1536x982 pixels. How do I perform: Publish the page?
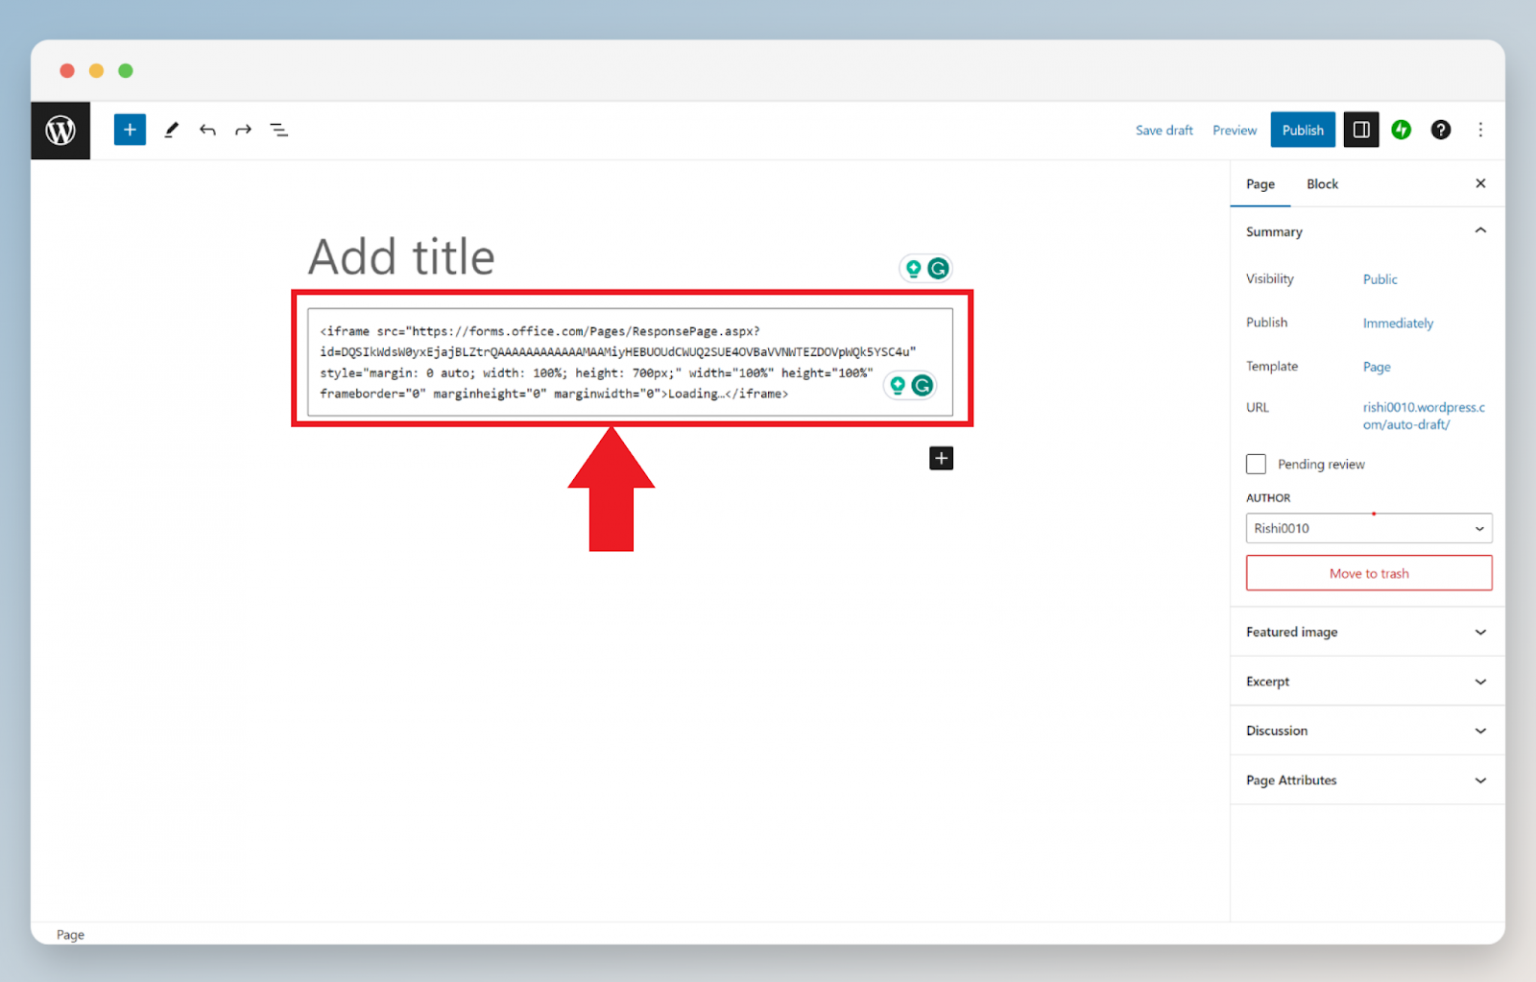coord(1302,130)
